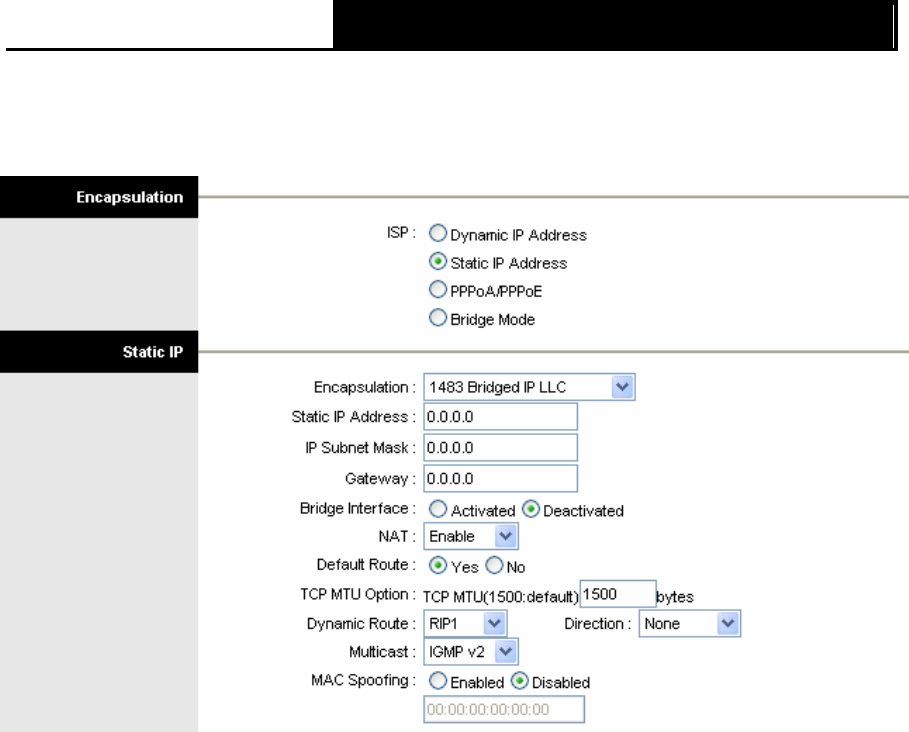Choose PPPoA/PPPoE as ISP type

(x=438, y=289)
